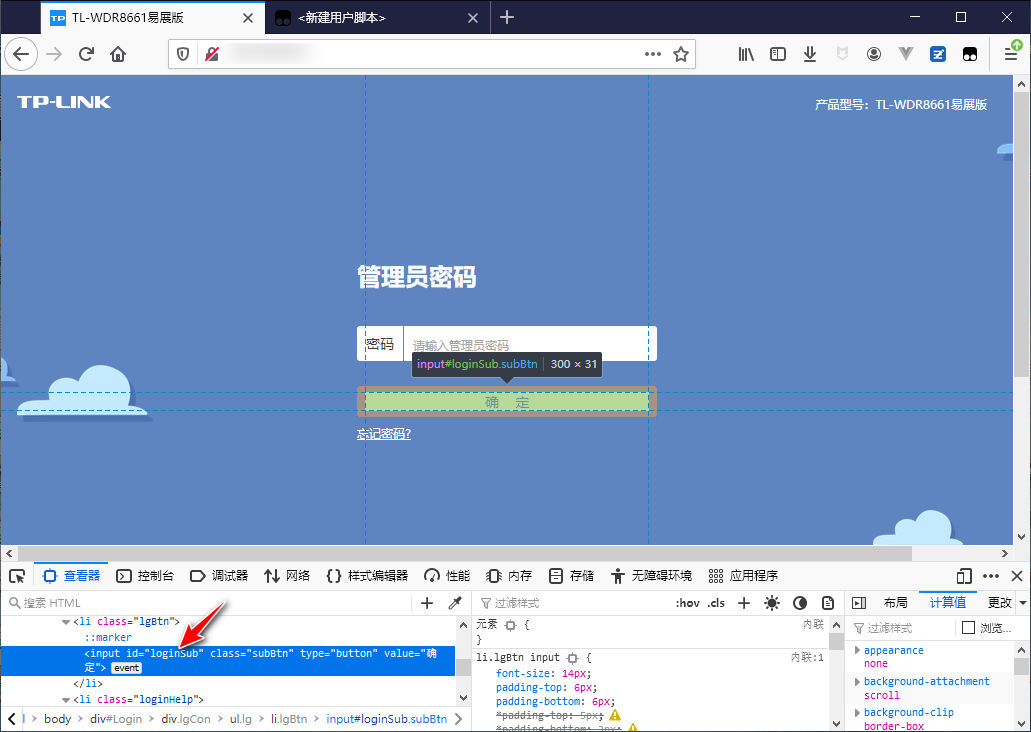This screenshot has height=732, width=1031.
Task: Open the page actions three-dot menu
Action: click(652, 54)
